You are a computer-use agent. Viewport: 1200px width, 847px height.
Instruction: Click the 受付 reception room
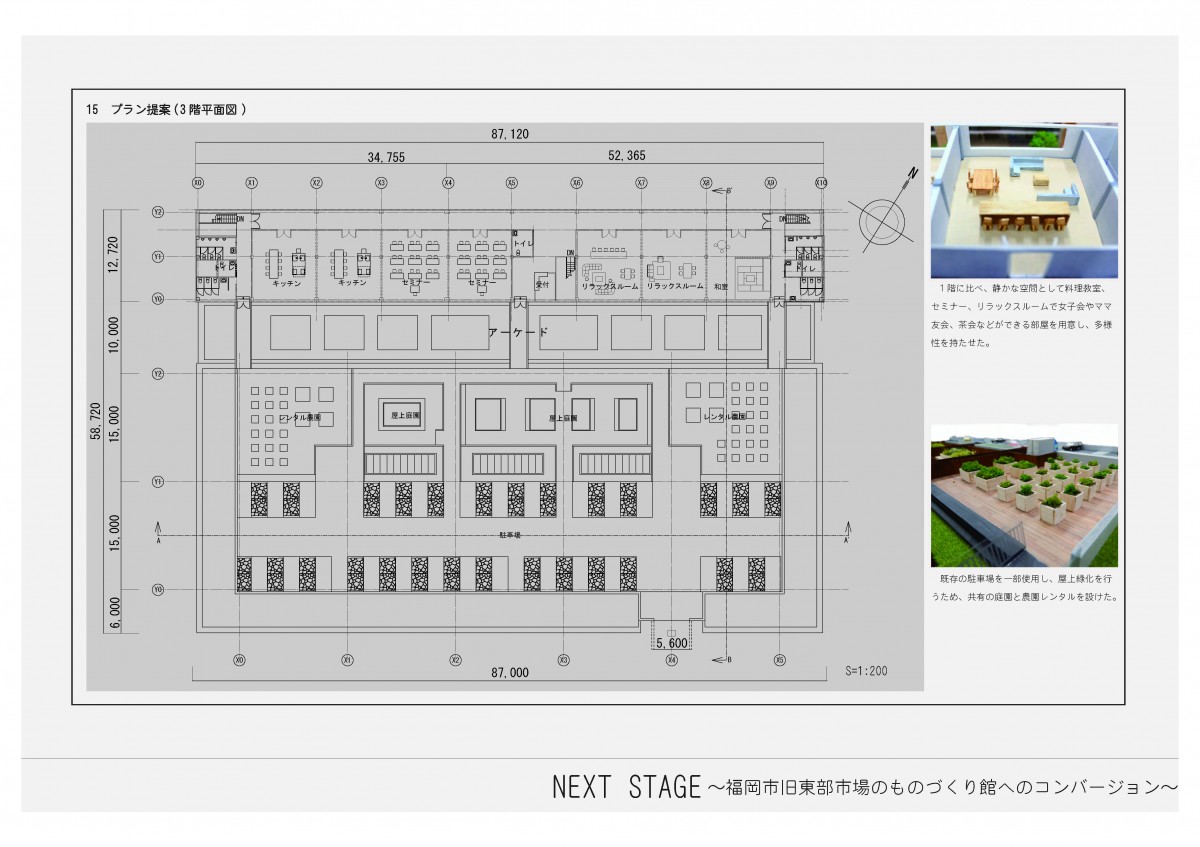pos(543,284)
